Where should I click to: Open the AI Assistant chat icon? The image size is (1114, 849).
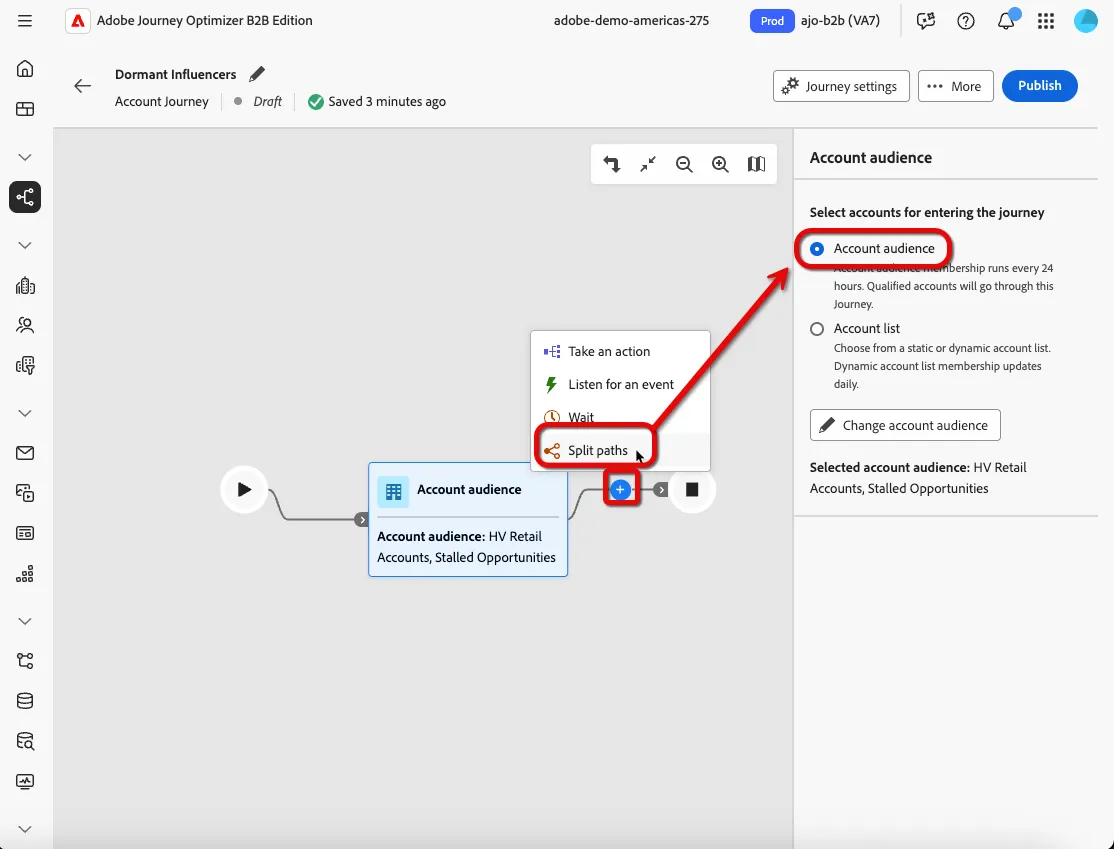(926, 21)
